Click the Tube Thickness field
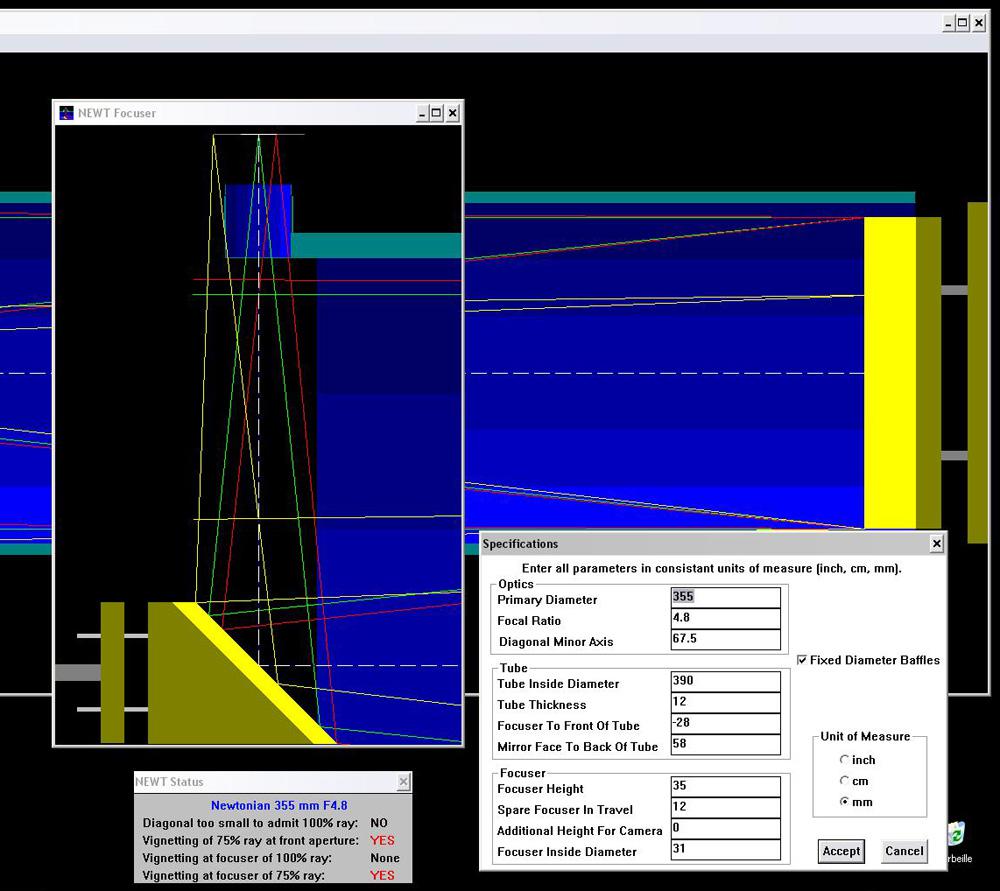Image resolution: width=1000 pixels, height=891 pixels. click(x=724, y=703)
